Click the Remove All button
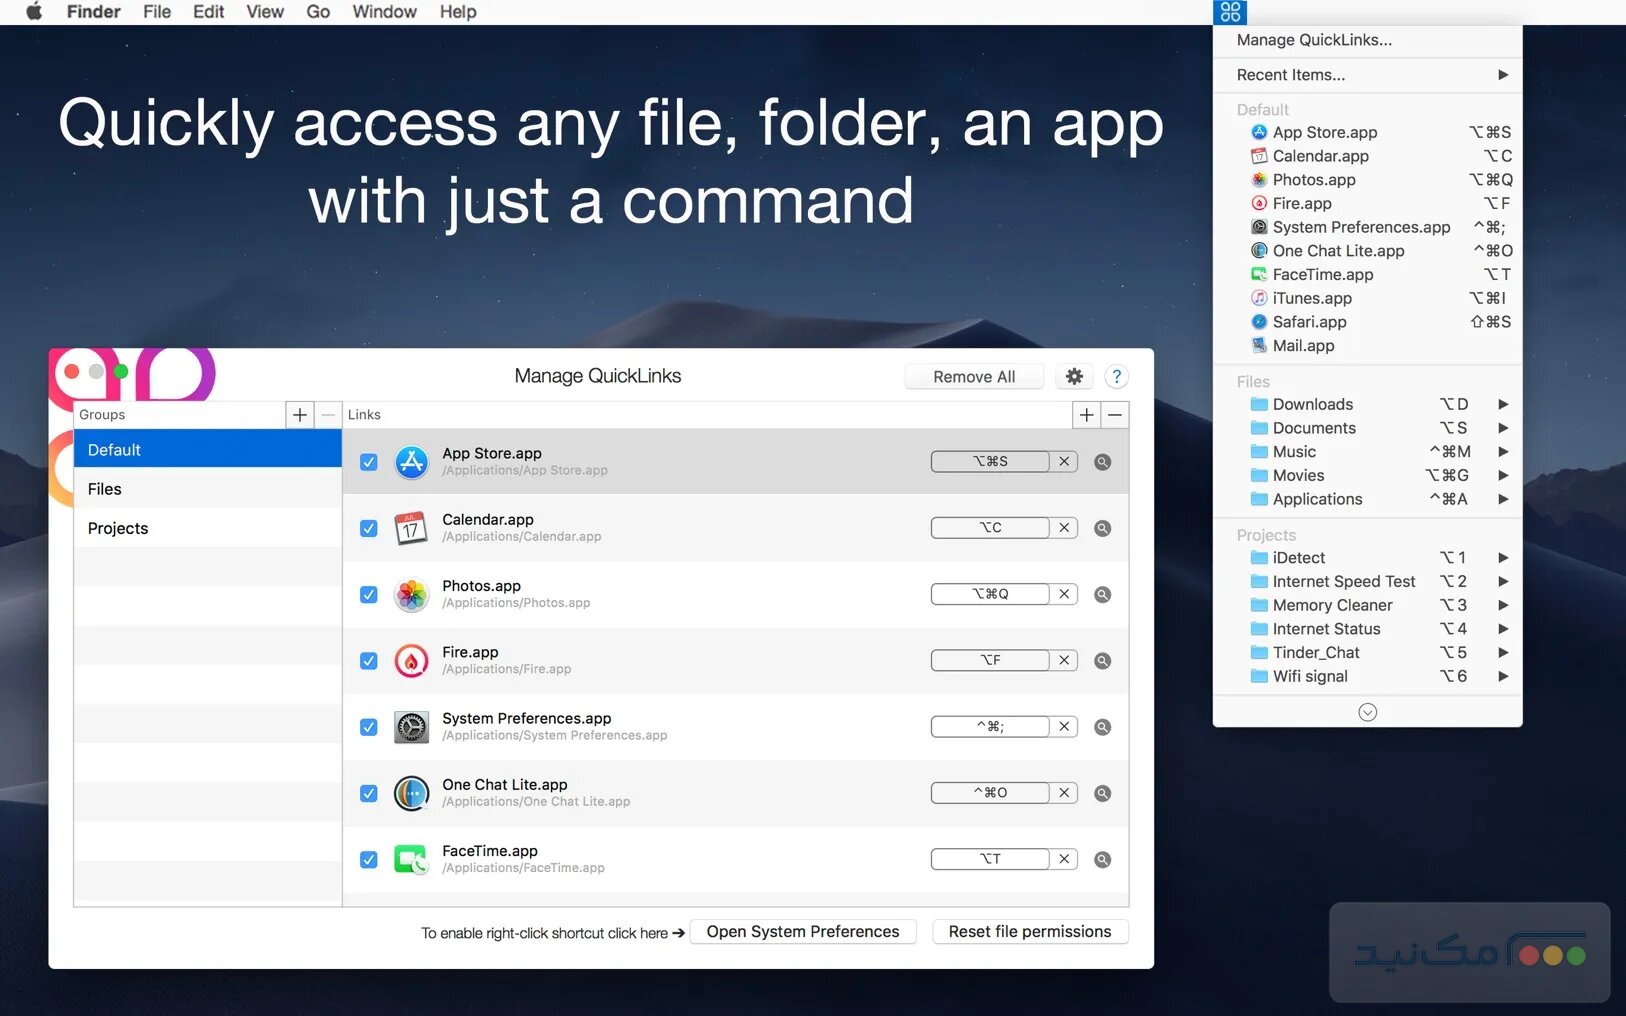The image size is (1626, 1016). point(973,377)
